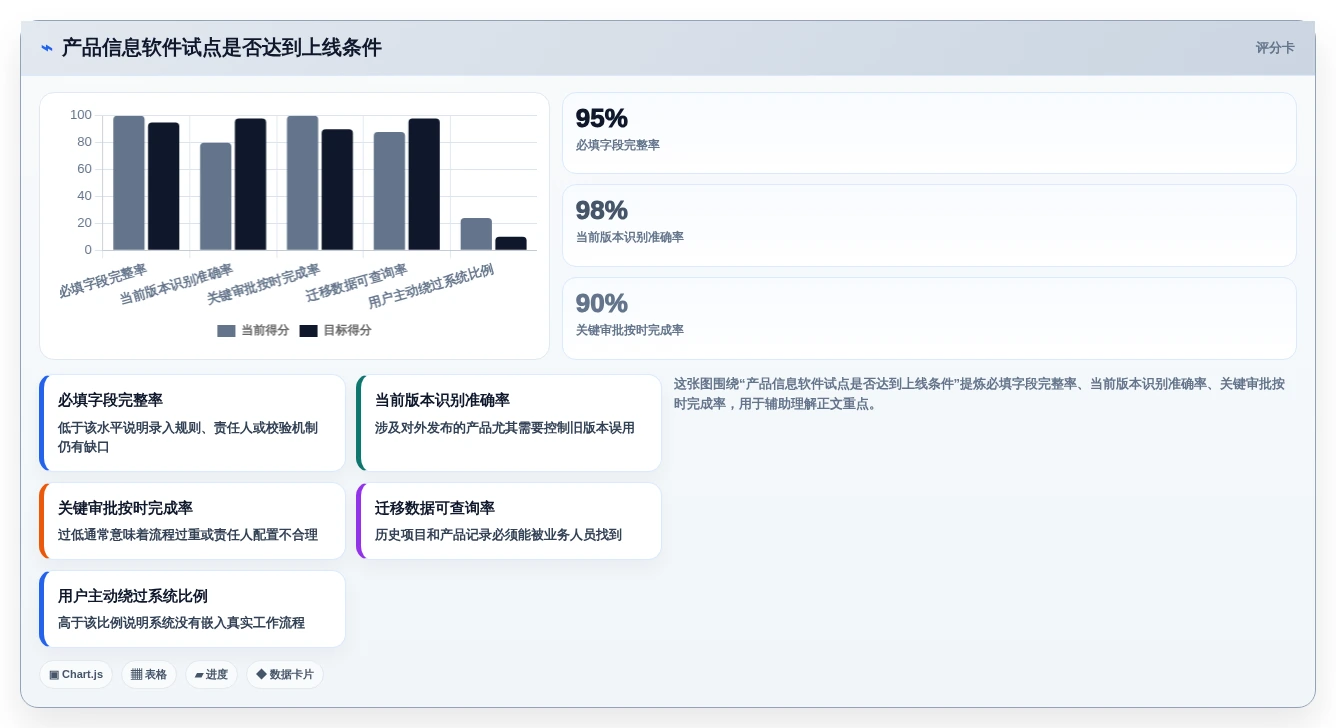Image resolution: width=1336 pixels, height=728 pixels.
Task: Click the 表格 tag chip
Action: click(149, 675)
